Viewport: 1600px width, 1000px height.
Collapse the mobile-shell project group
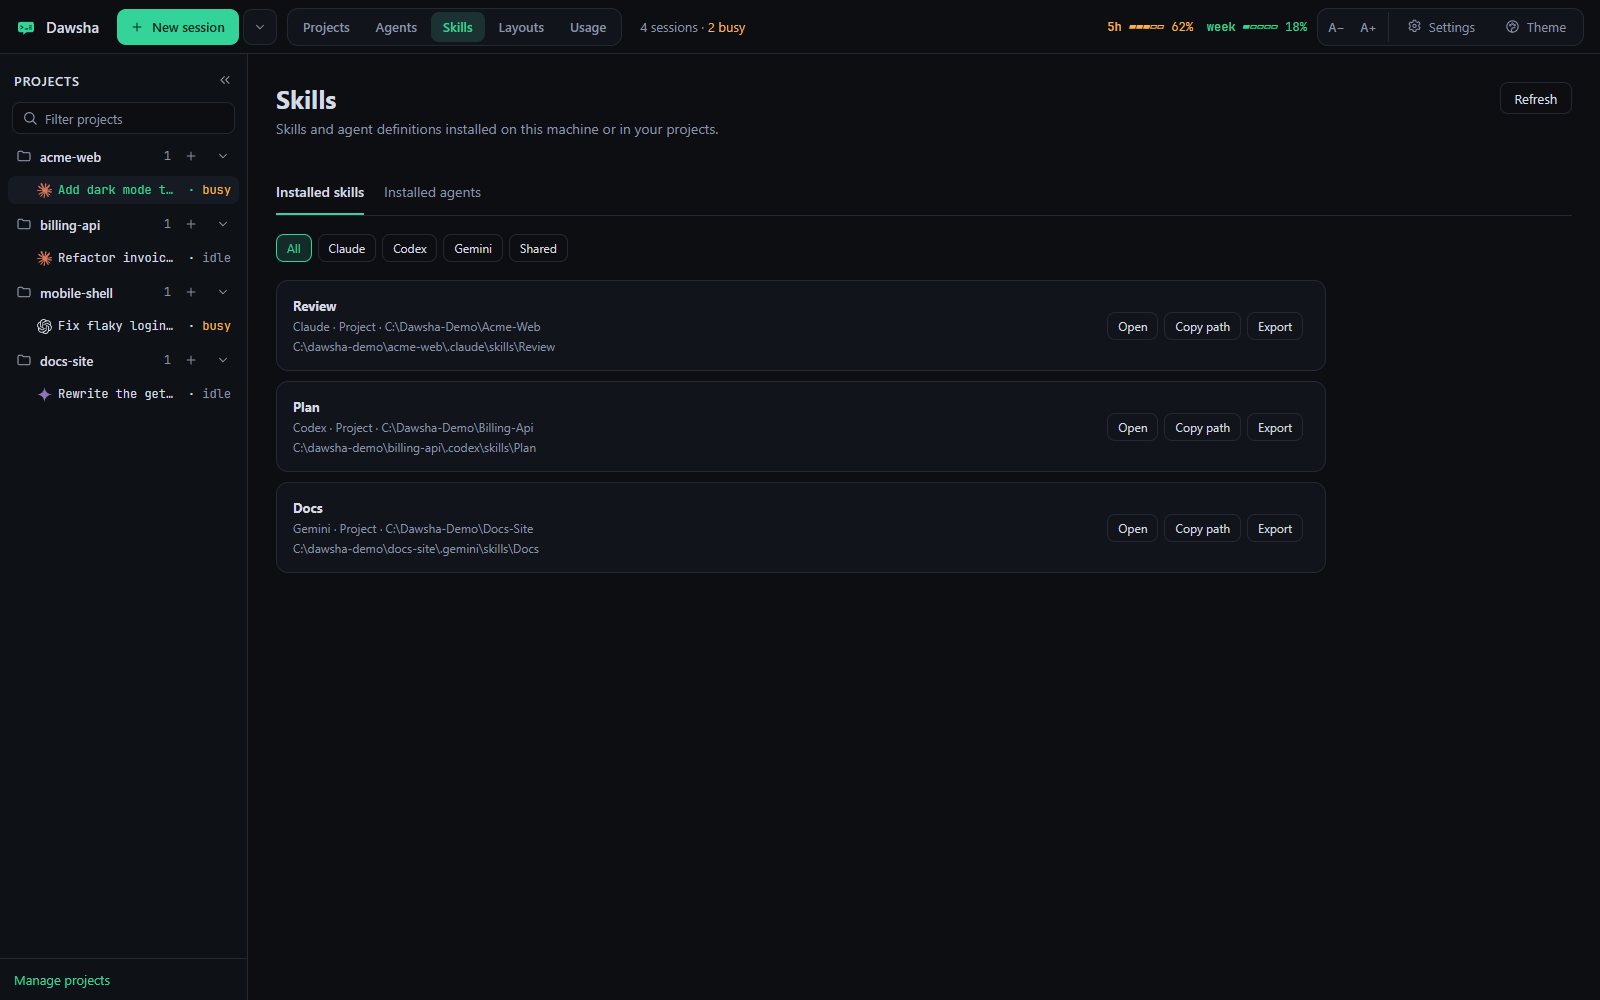click(x=223, y=292)
